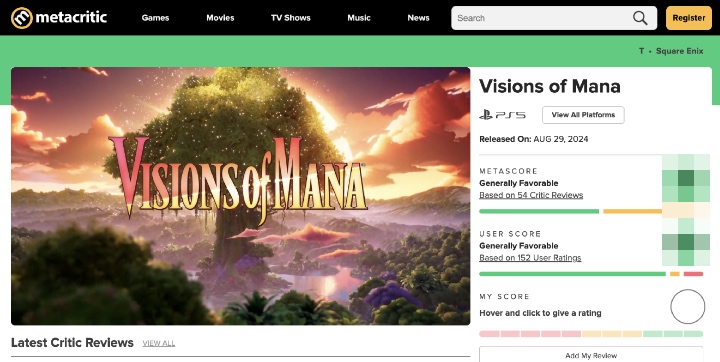Screen dimensions: 720x362
Task: Click the Metacritic logo icon
Action: 22,18
